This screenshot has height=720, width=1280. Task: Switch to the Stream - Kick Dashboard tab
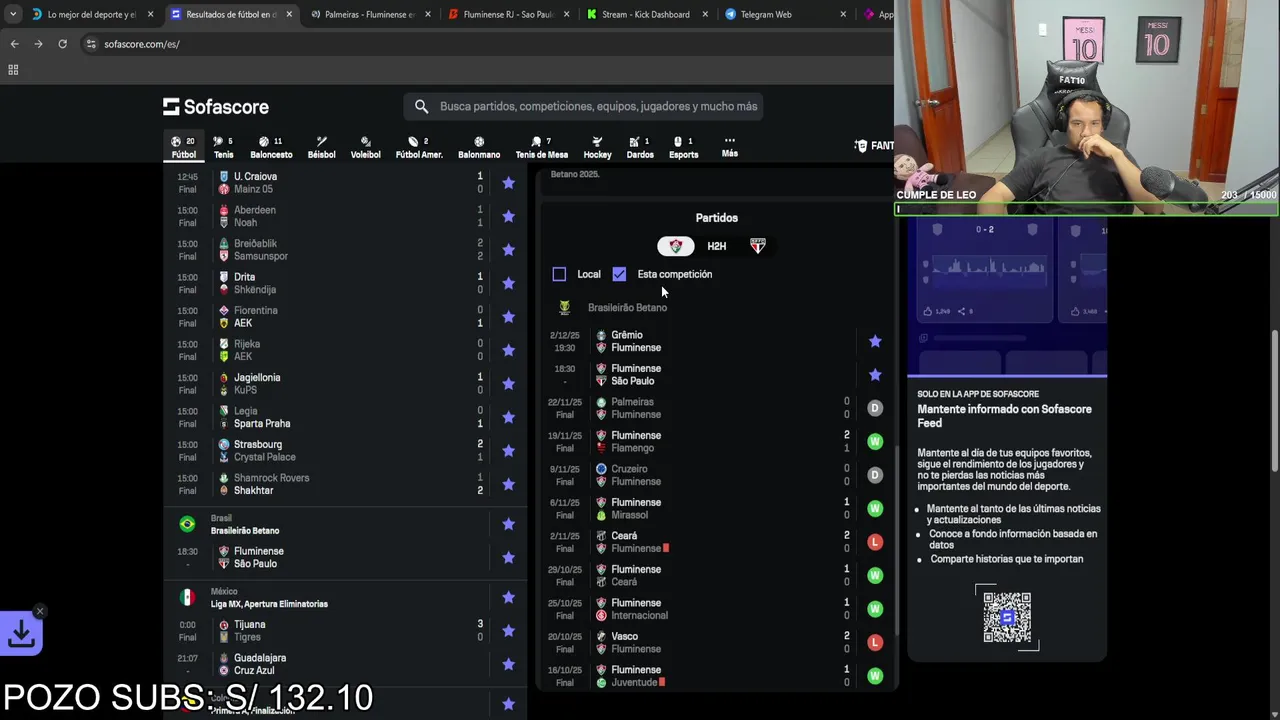click(646, 14)
